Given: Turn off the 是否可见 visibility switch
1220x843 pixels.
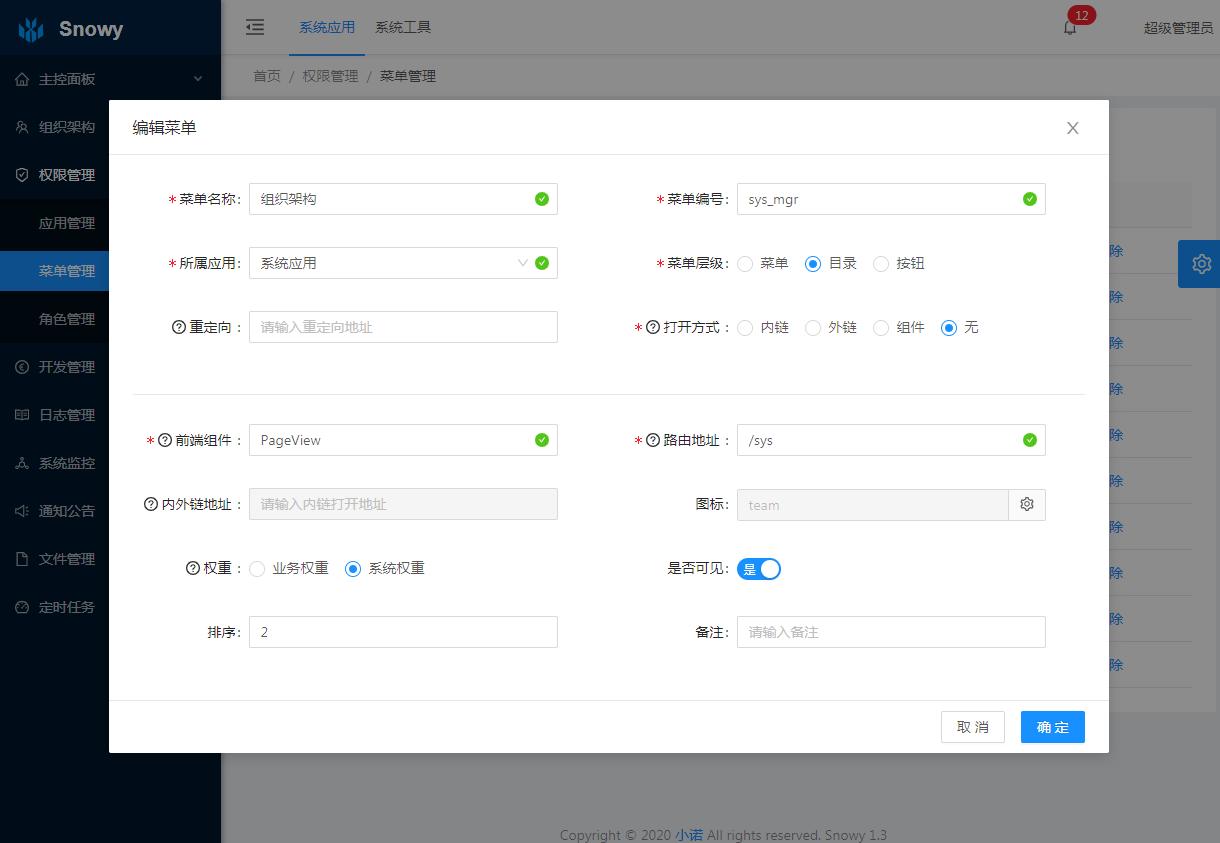Looking at the screenshot, I should [x=759, y=568].
